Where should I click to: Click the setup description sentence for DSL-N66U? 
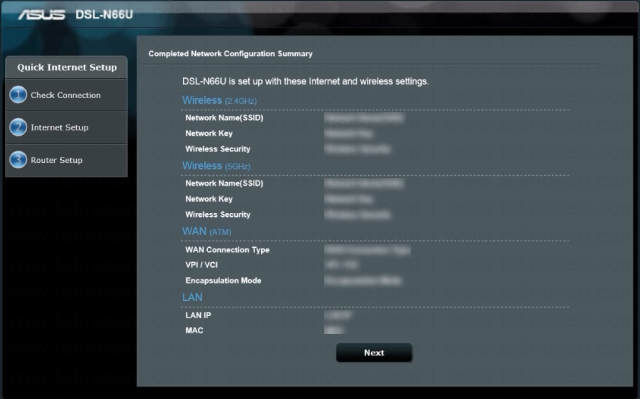305,81
